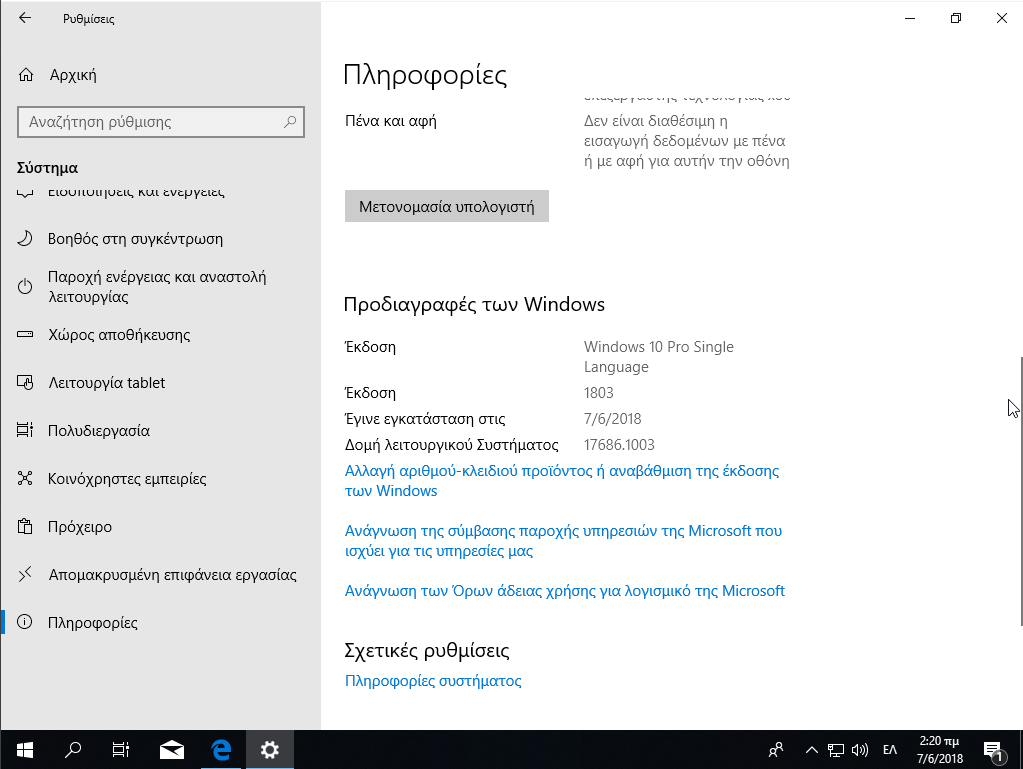The image size is (1023, 769).
Task: Minimize the Settings window
Action: coord(910,18)
